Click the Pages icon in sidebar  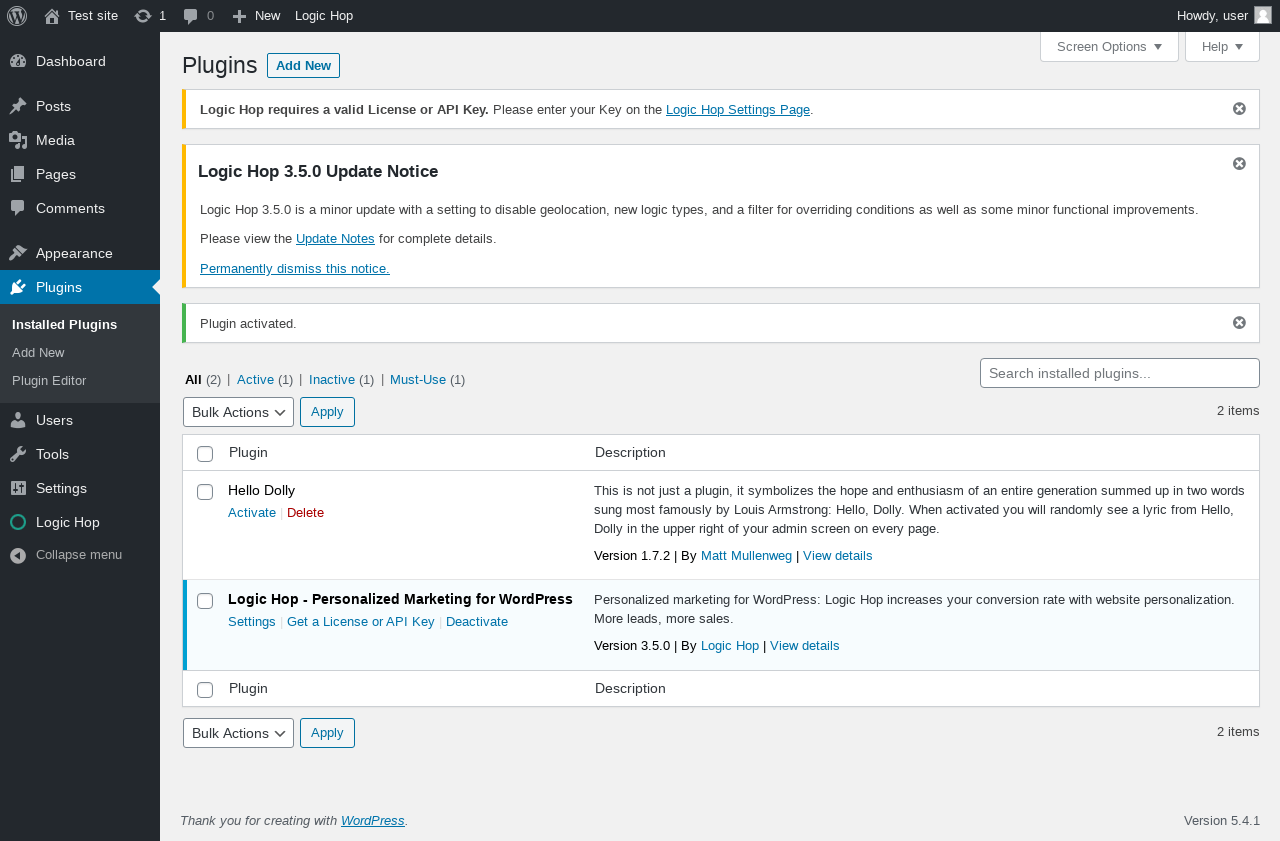(18, 174)
